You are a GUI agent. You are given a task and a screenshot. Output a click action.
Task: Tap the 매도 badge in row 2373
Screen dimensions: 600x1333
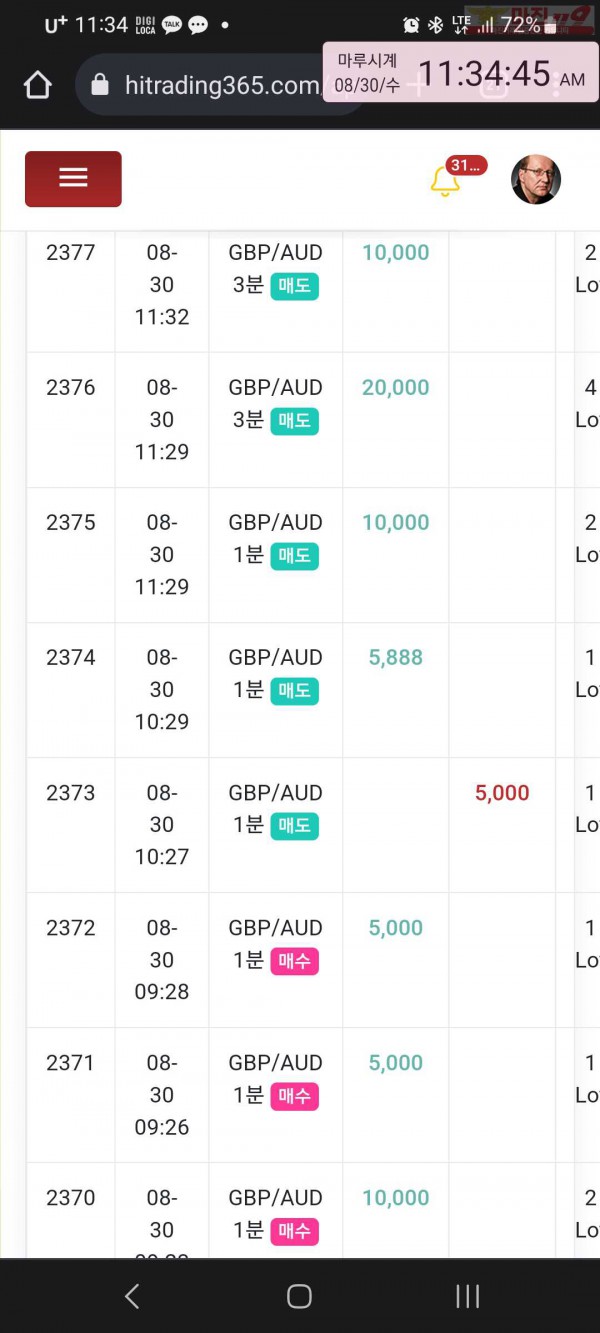tap(295, 826)
